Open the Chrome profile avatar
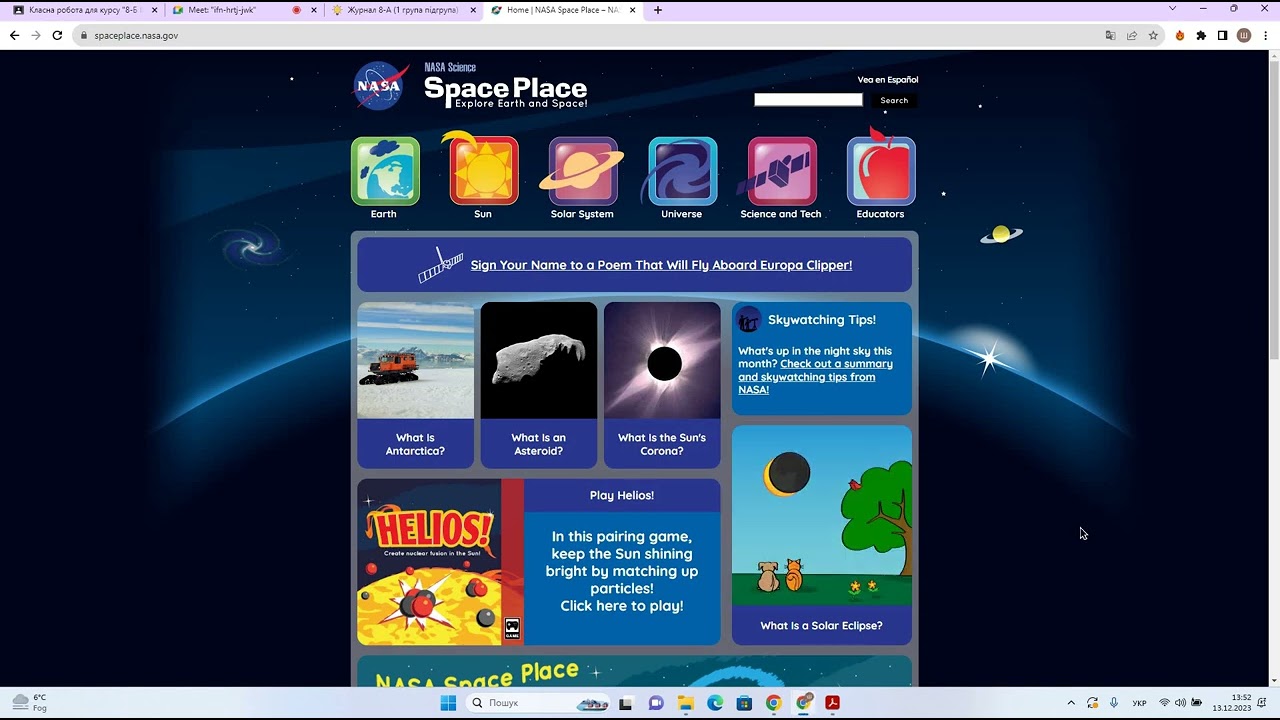This screenshot has width=1280, height=720. [1244, 35]
